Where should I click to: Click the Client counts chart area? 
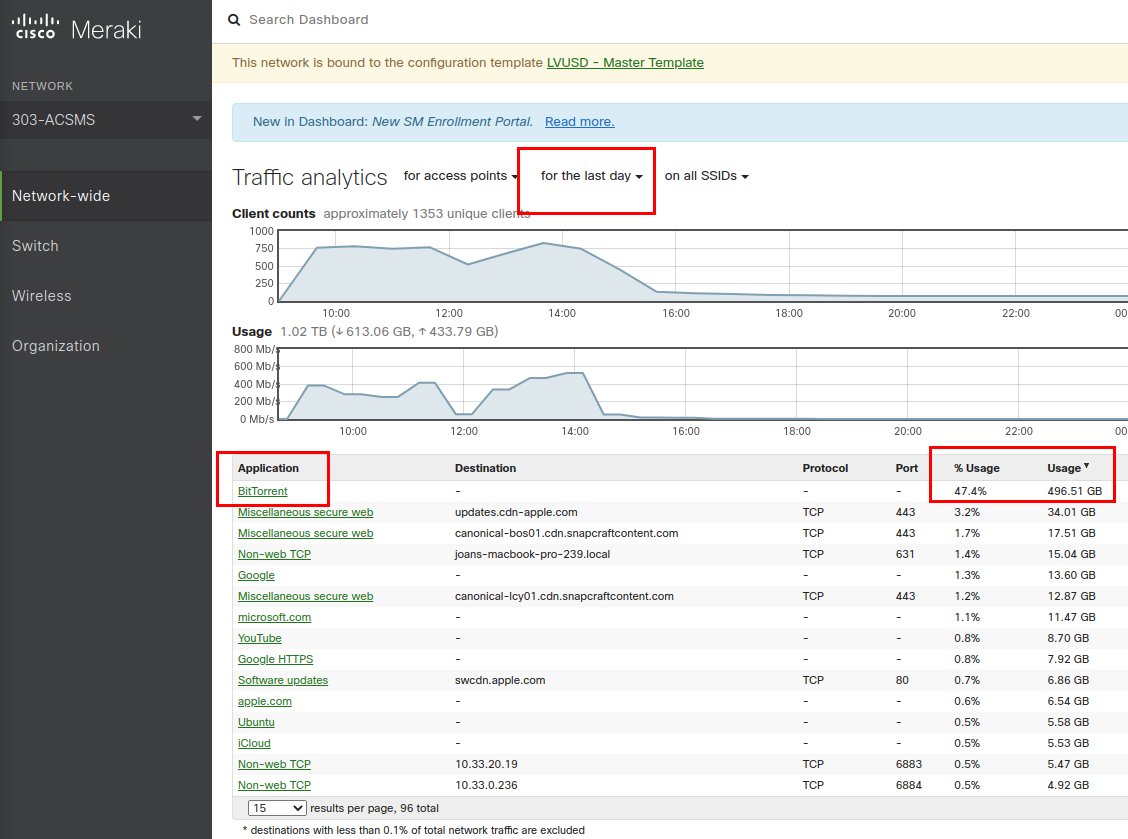703,266
